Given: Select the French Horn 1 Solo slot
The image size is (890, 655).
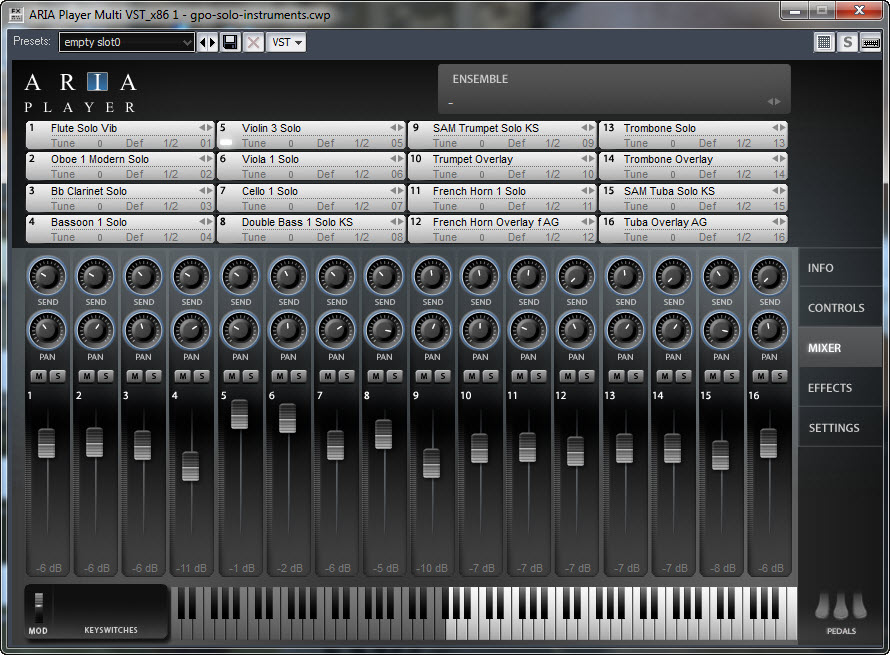Looking at the screenshot, I should pyautogui.click(x=502, y=198).
